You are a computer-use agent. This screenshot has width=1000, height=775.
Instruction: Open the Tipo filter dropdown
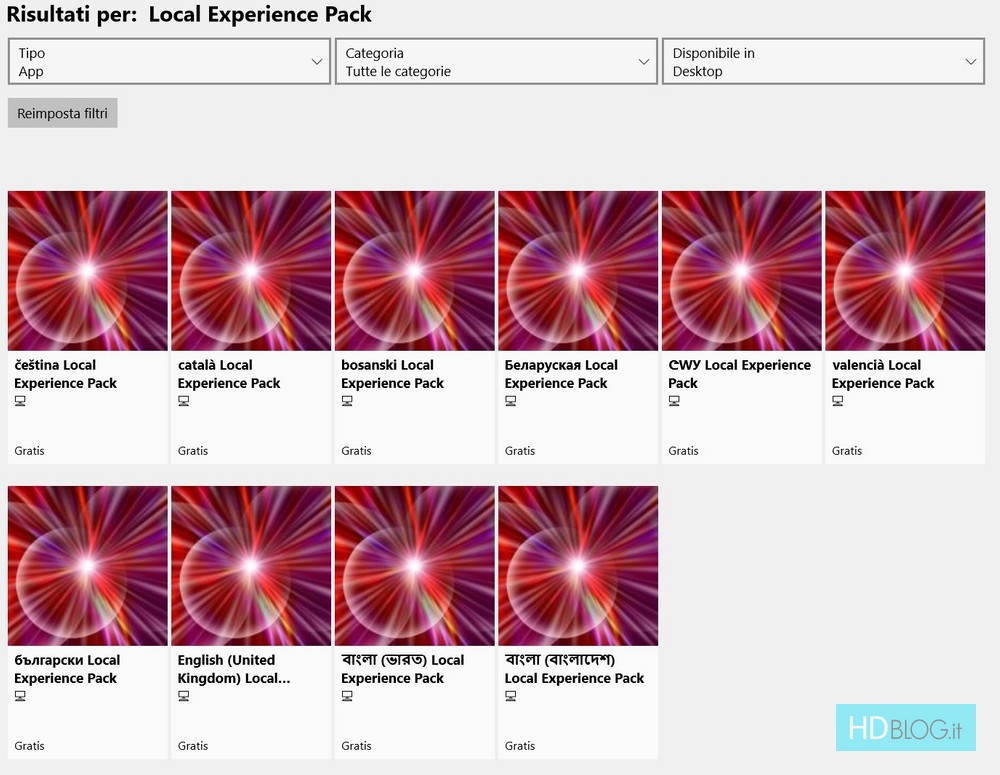point(169,62)
